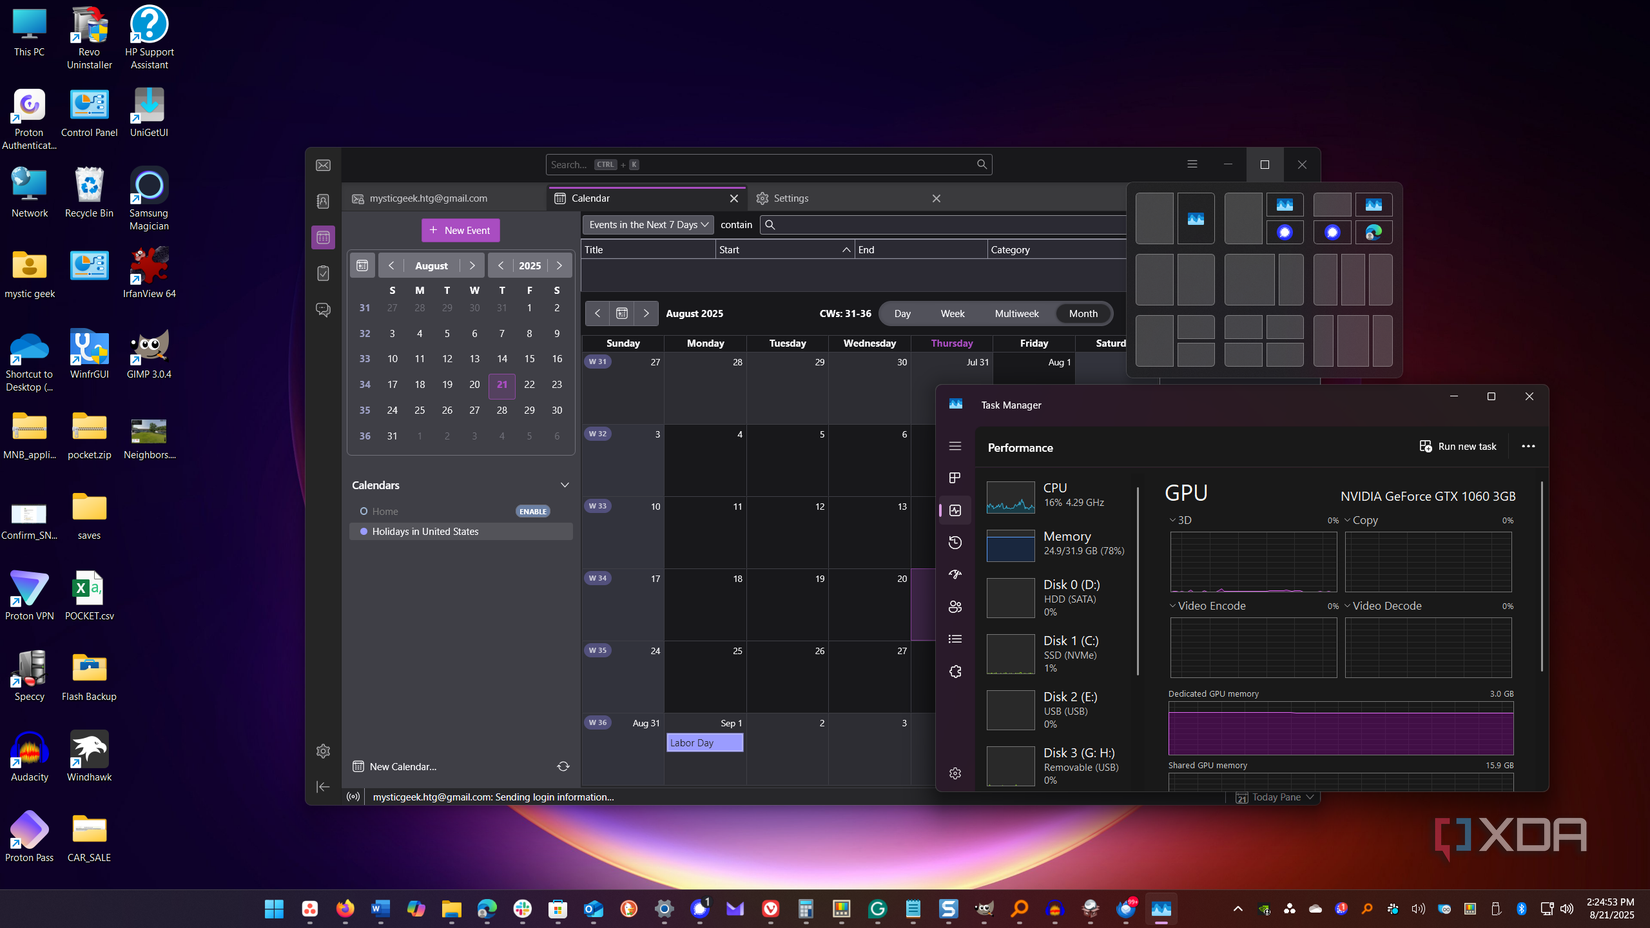This screenshot has height=928, width=1650.
Task: Open App history in Task Manager sidebar
Action: click(x=955, y=542)
